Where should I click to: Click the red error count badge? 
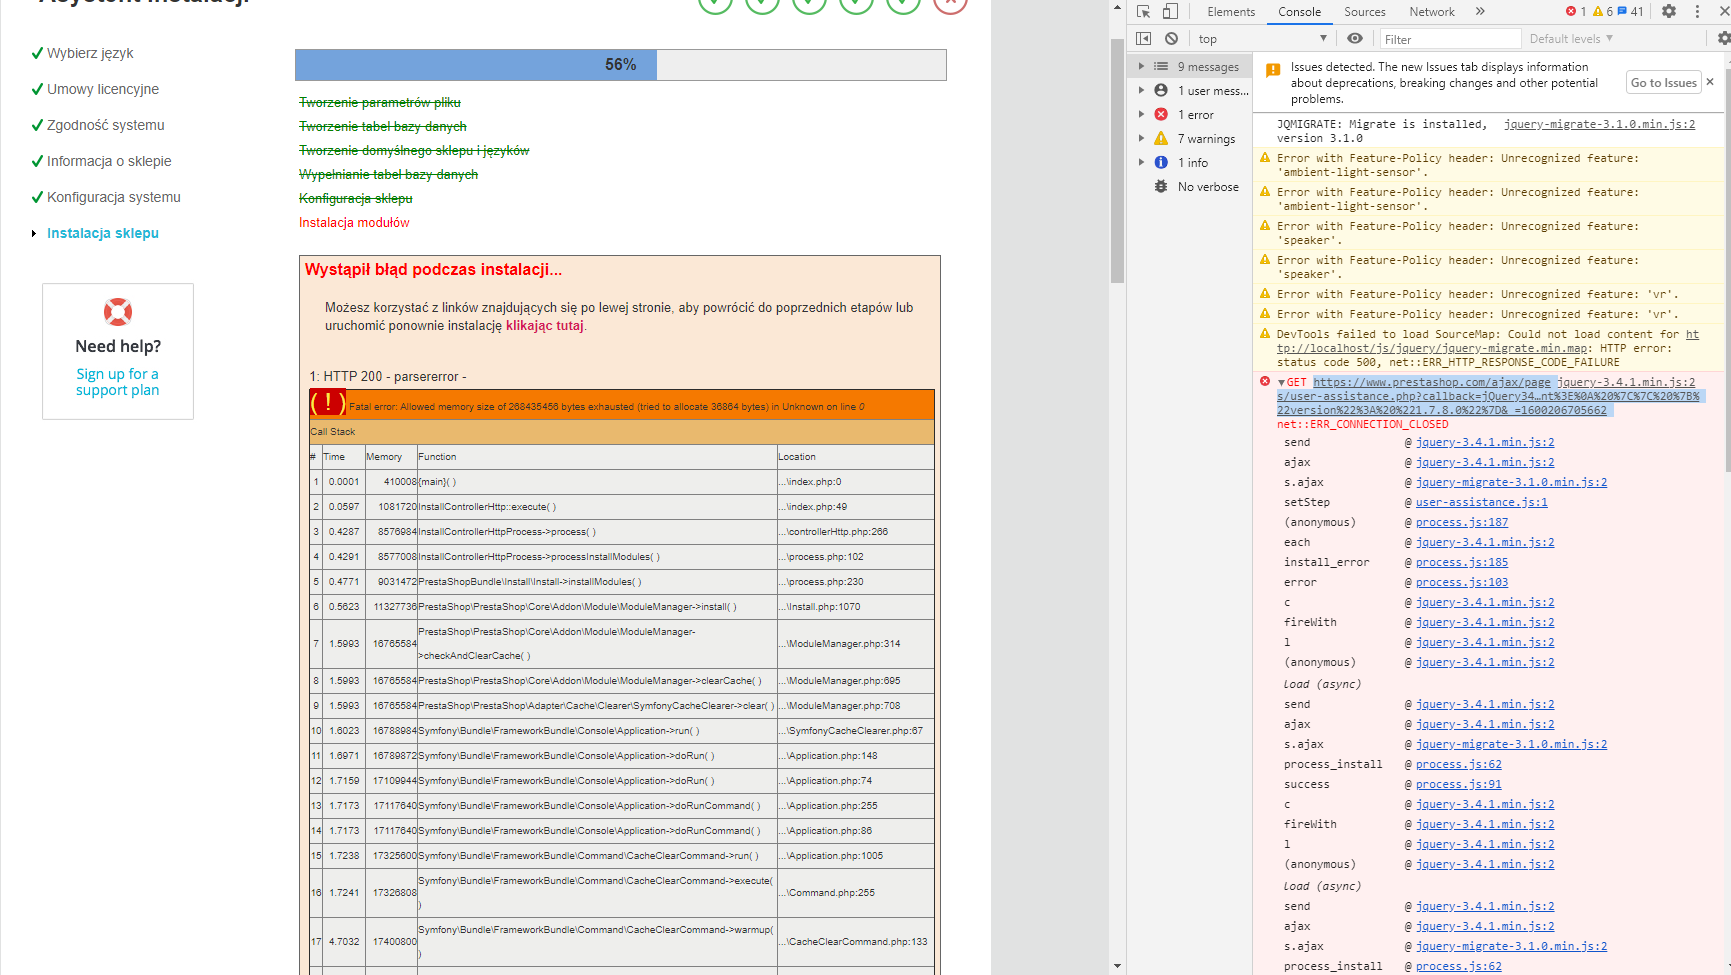click(x=1572, y=11)
